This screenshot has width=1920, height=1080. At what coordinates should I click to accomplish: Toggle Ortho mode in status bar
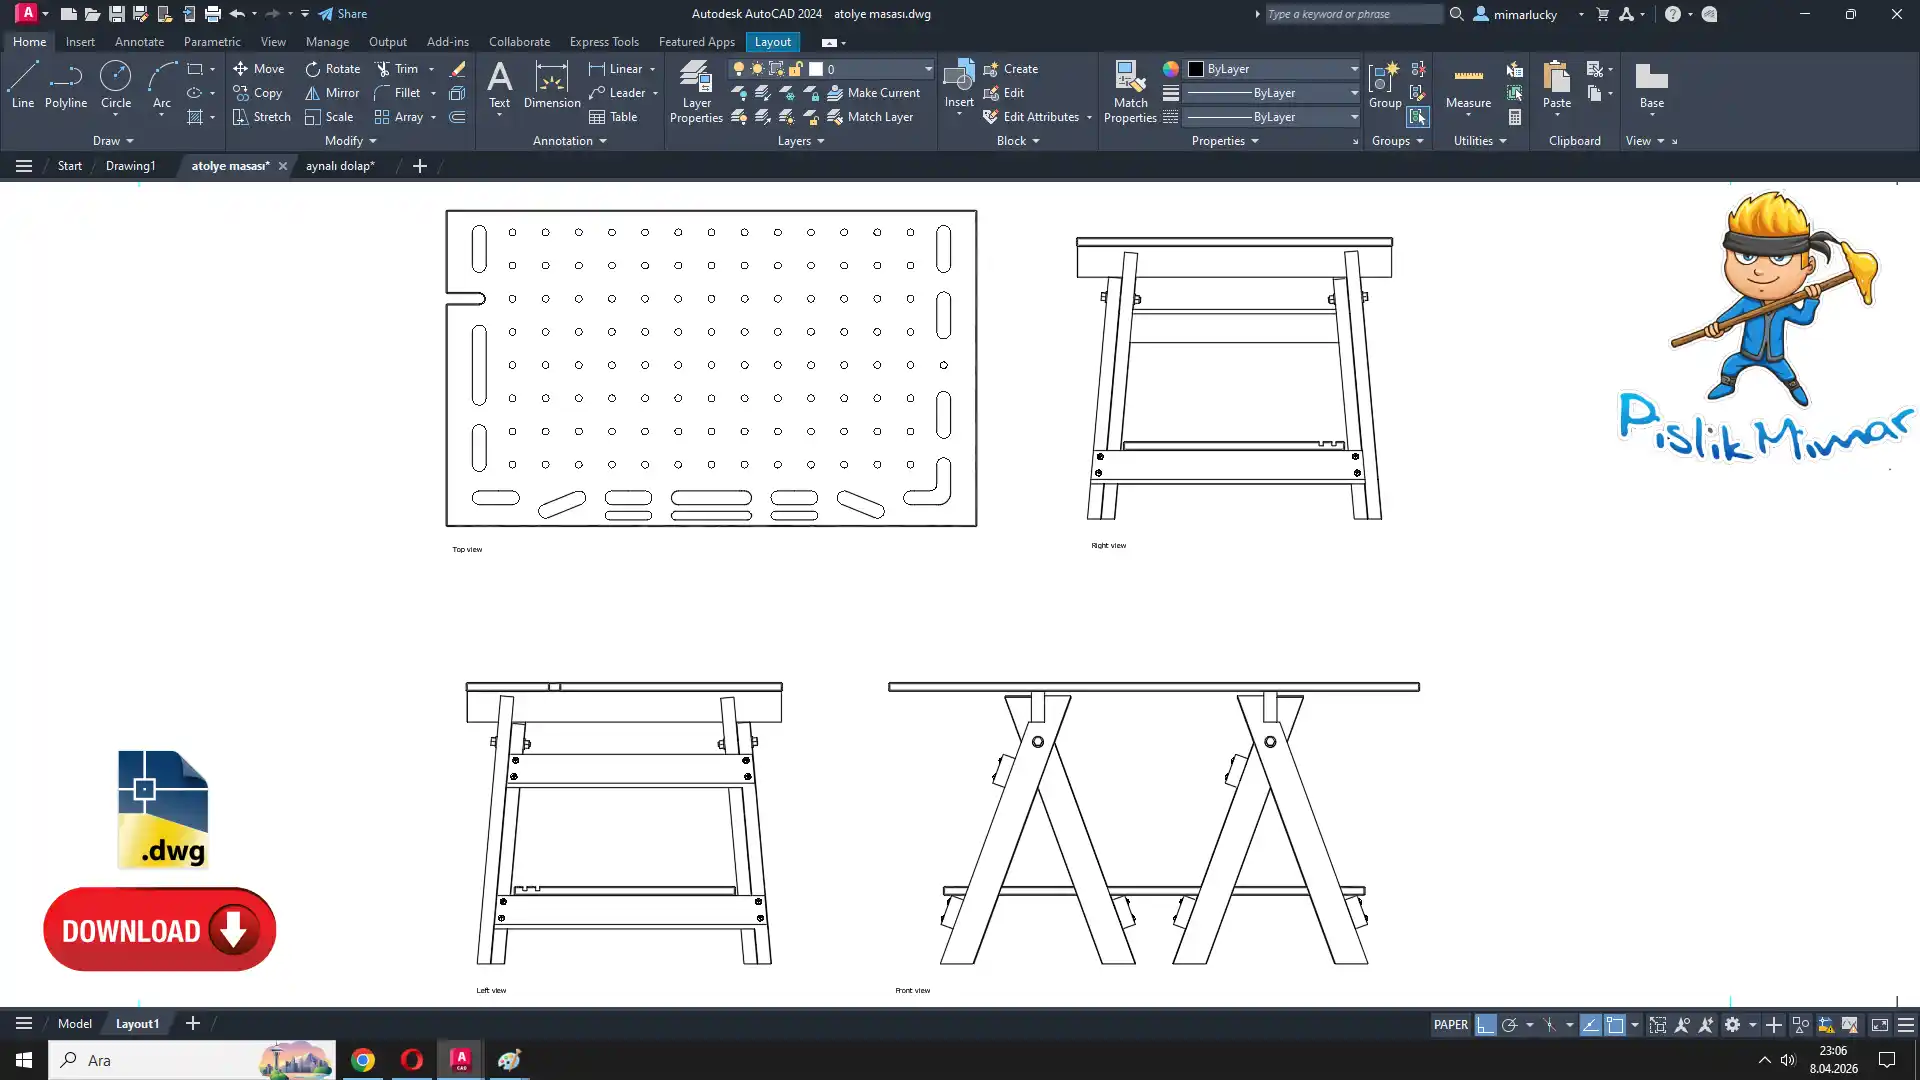pos(1485,1025)
